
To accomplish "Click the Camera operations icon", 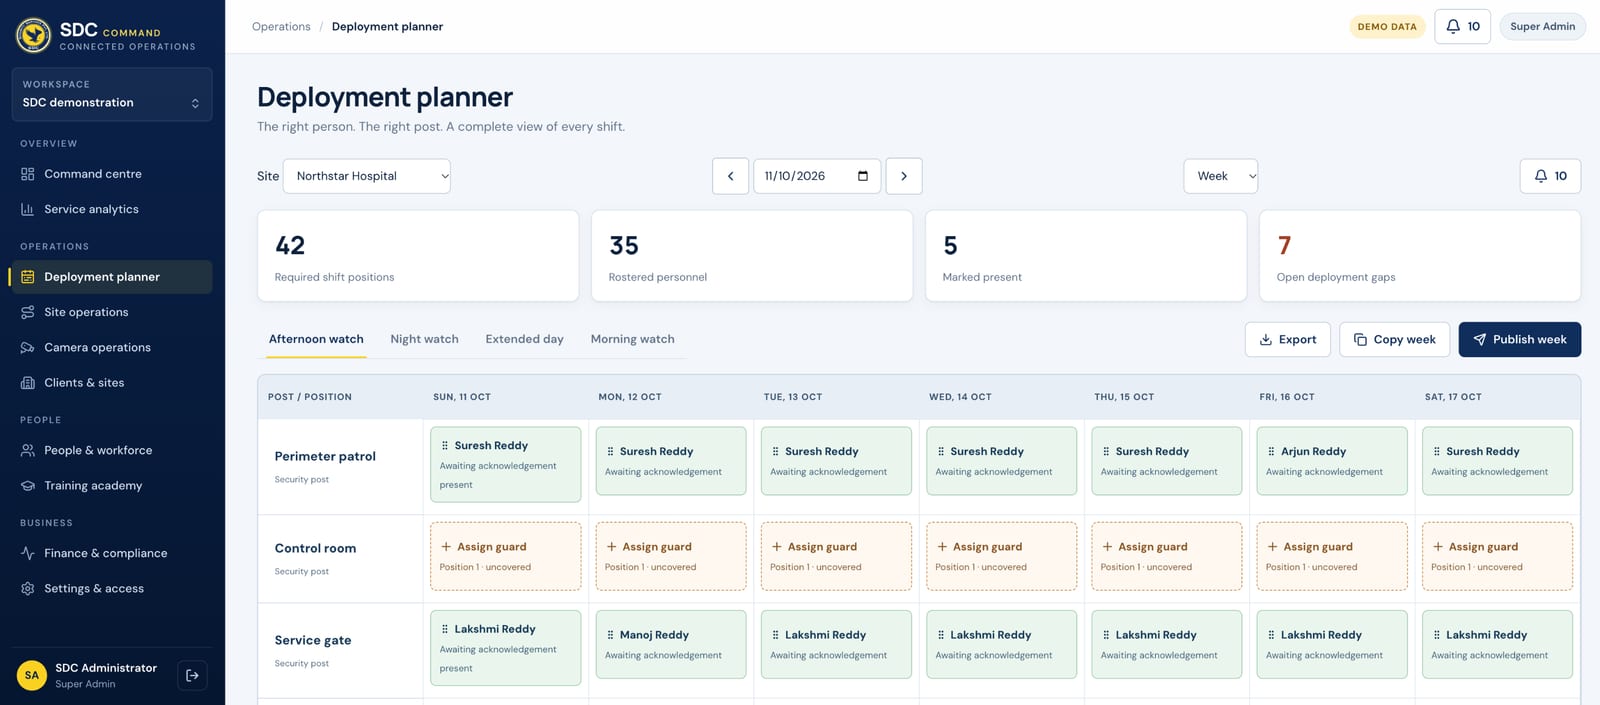I will click(28, 347).
